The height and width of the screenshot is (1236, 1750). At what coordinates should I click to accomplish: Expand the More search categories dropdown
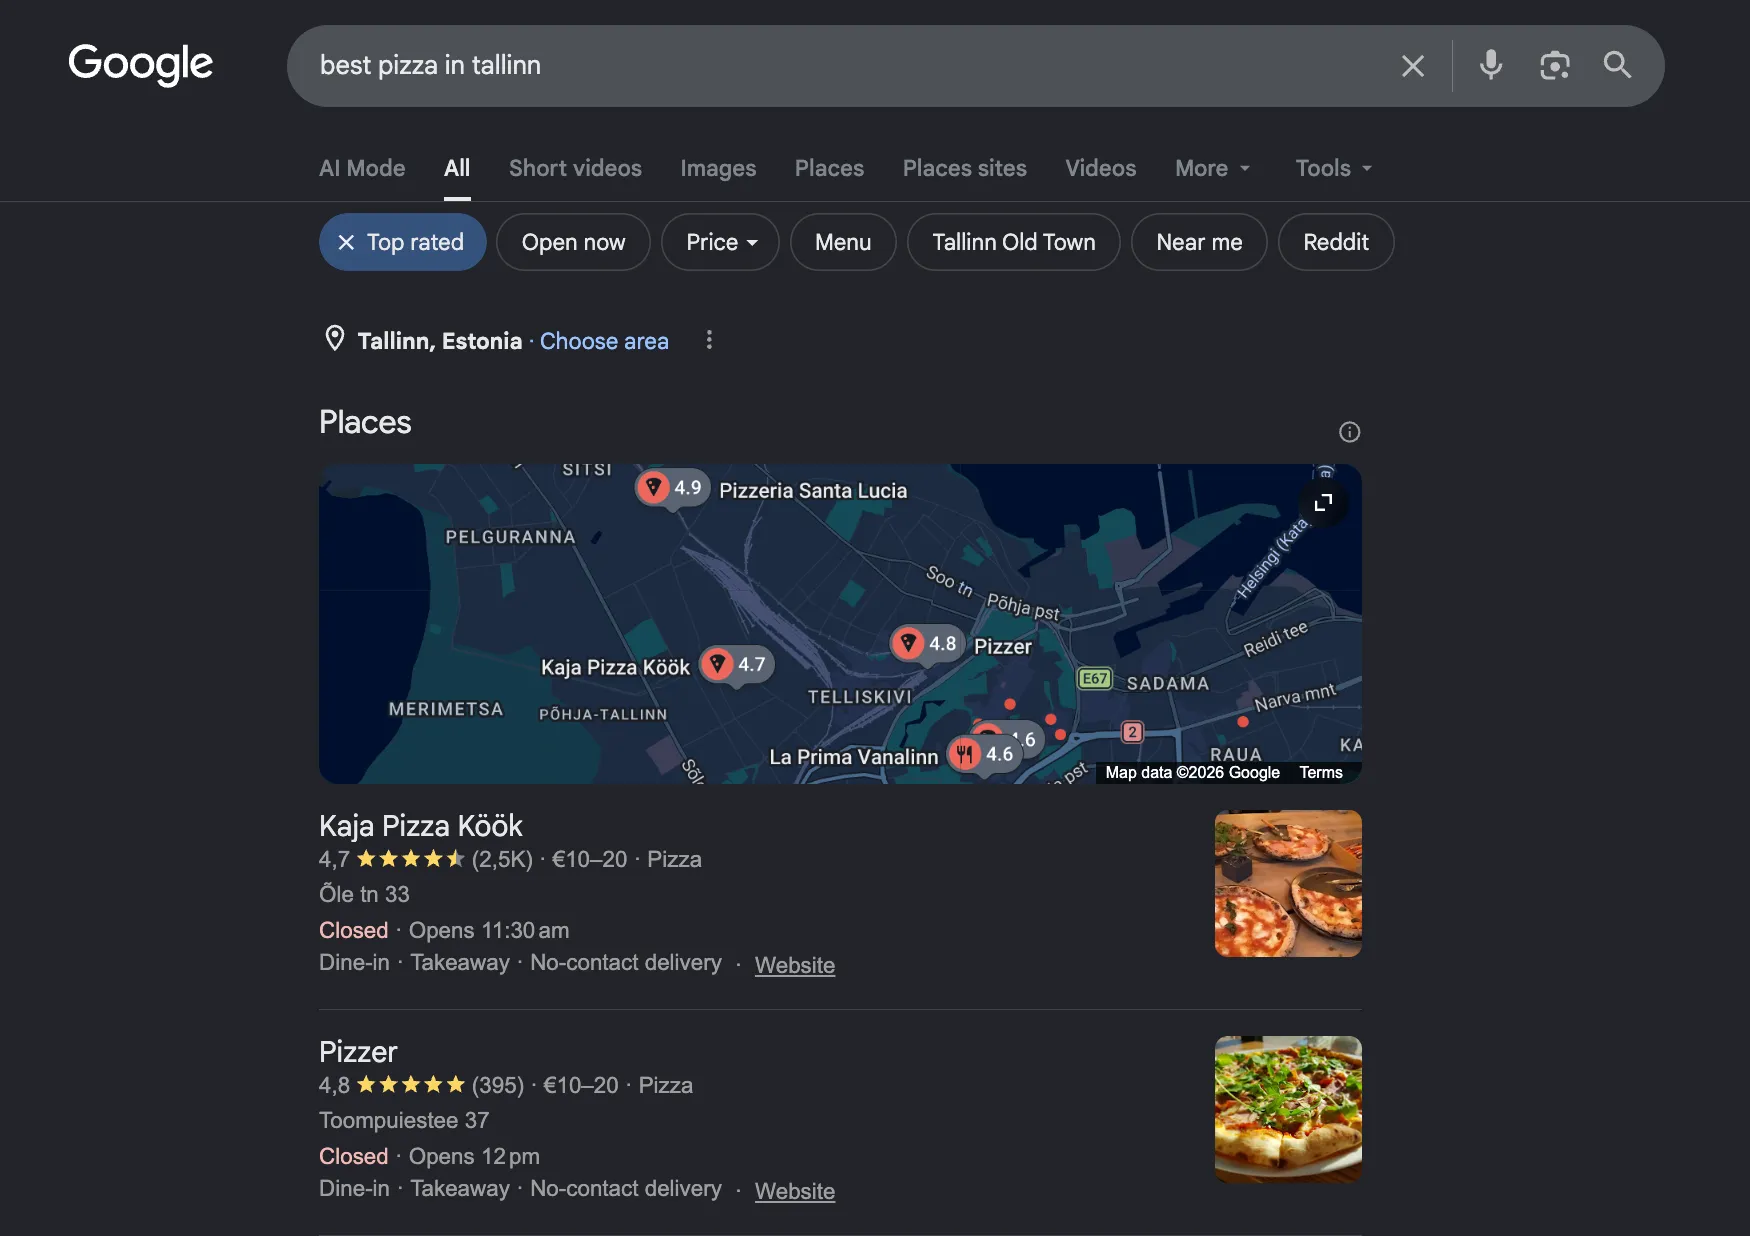point(1212,168)
